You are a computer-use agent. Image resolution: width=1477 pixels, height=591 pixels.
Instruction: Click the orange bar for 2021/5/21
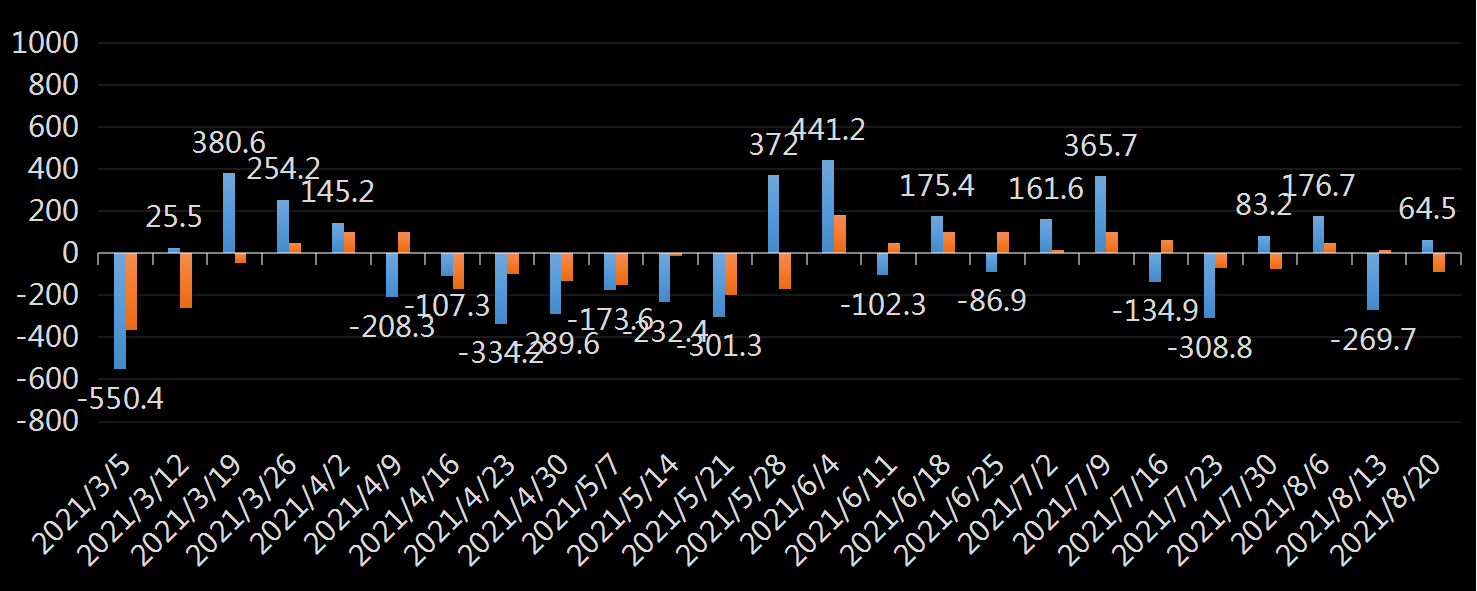coord(731,275)
